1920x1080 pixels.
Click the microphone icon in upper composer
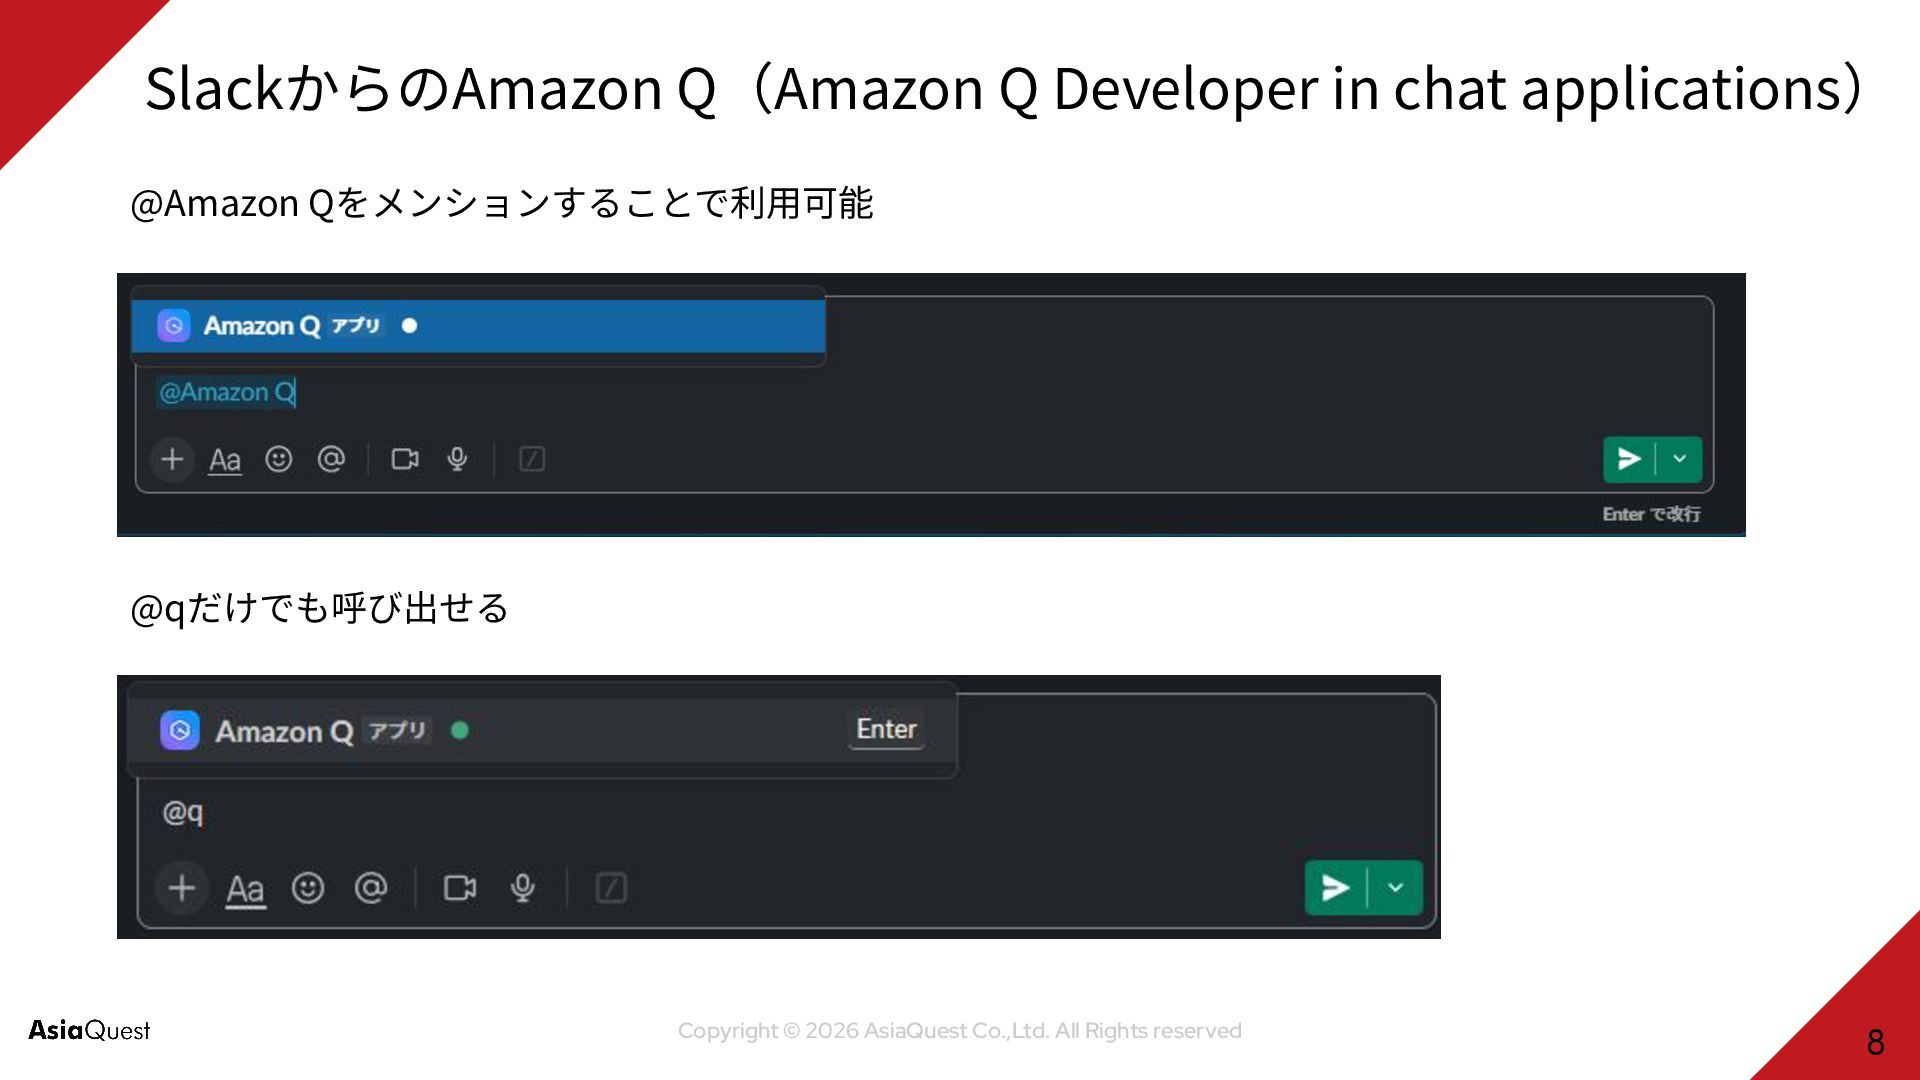(x=457, y=459)
